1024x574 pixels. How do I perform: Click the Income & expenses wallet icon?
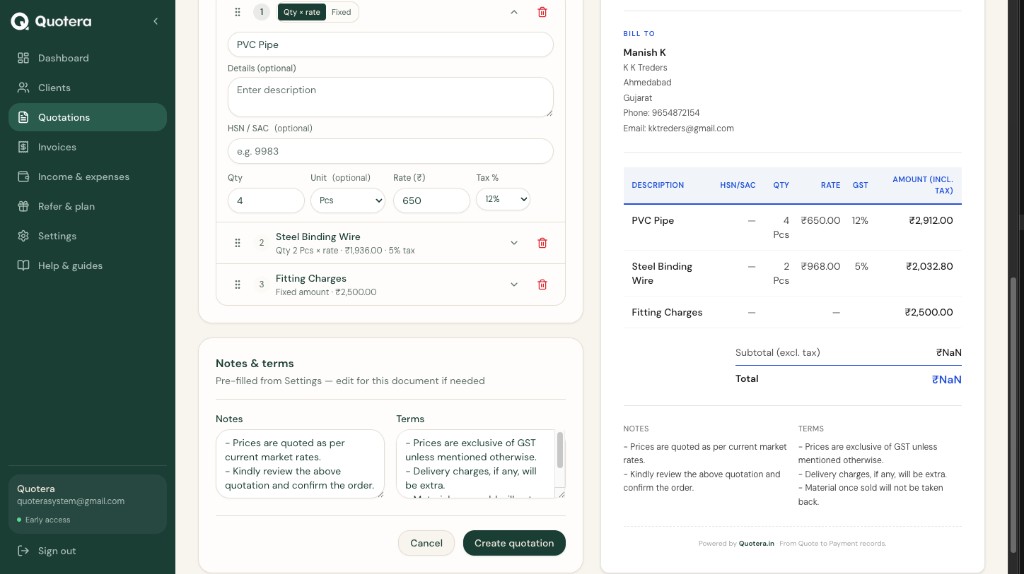click(24, 176)
